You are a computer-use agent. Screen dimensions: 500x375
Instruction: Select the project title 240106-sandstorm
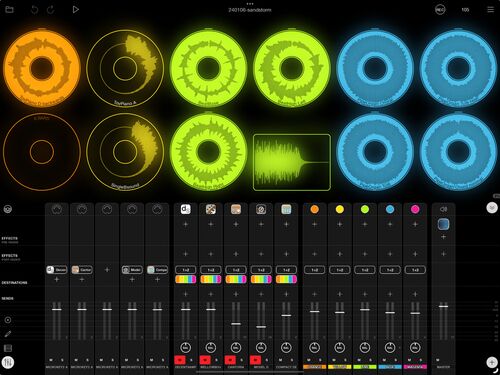pyautogui.click(x=250, y=10)
